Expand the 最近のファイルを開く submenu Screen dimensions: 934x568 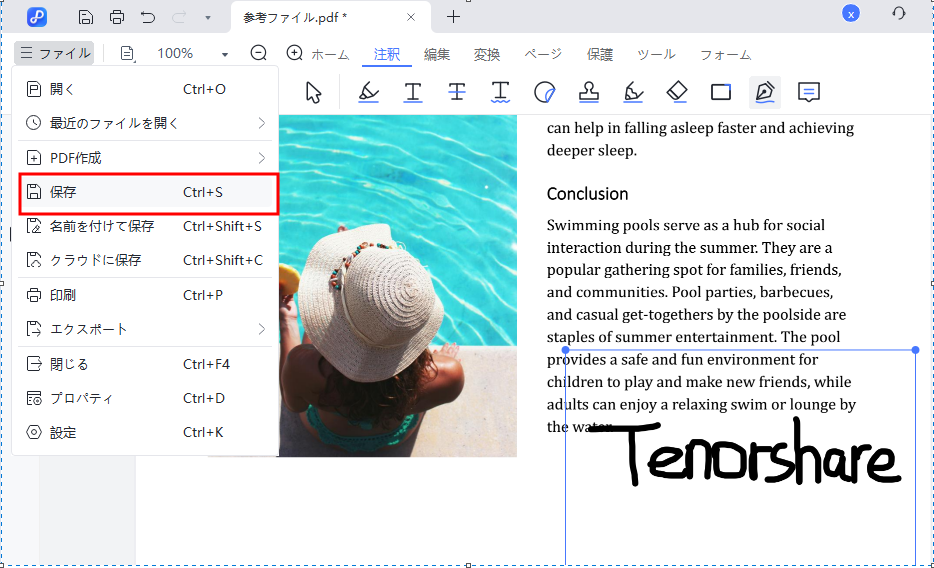[x=262, y=123]
